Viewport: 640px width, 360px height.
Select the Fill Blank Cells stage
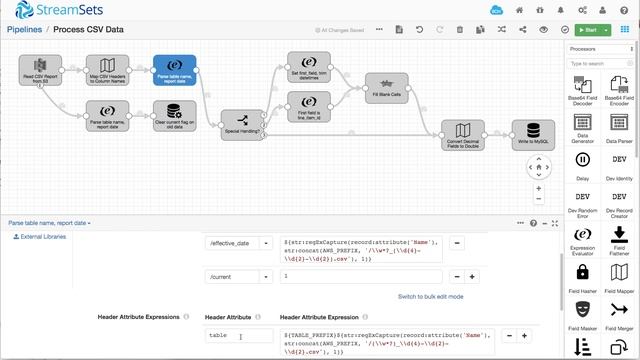[x=387, y=88]
